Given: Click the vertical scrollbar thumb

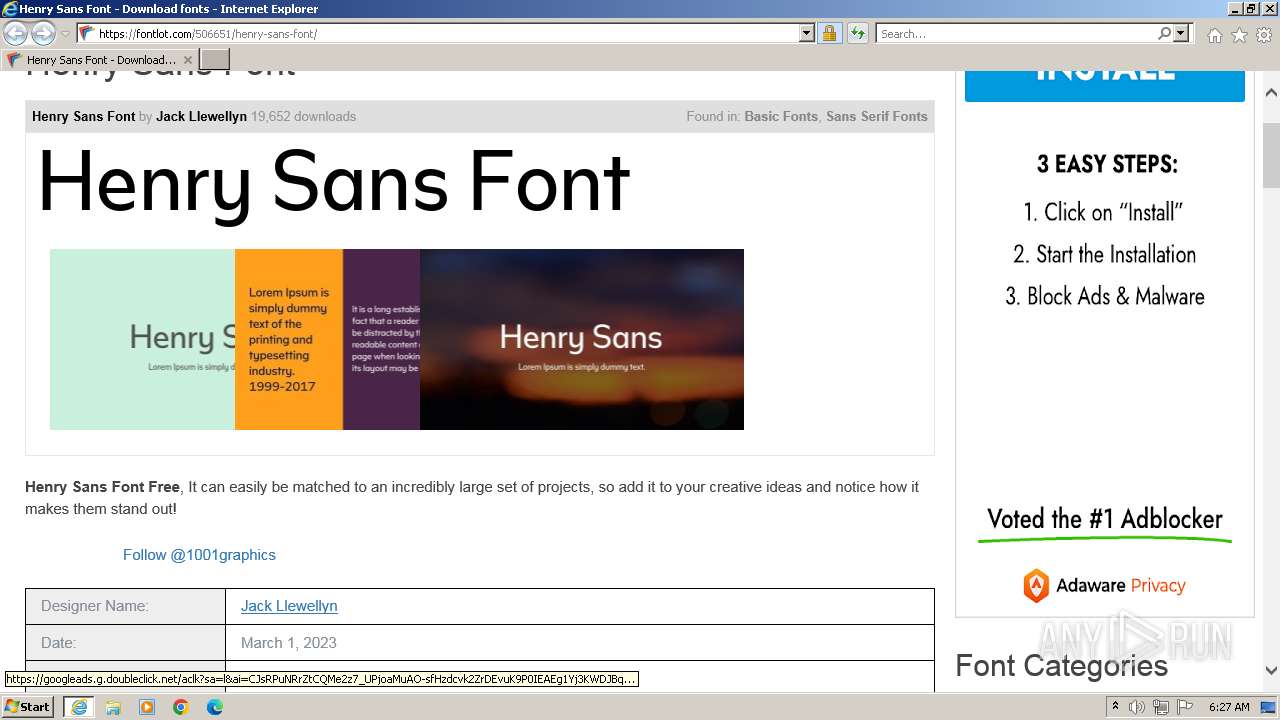Looking at the screenshot, I should 1271,155.
